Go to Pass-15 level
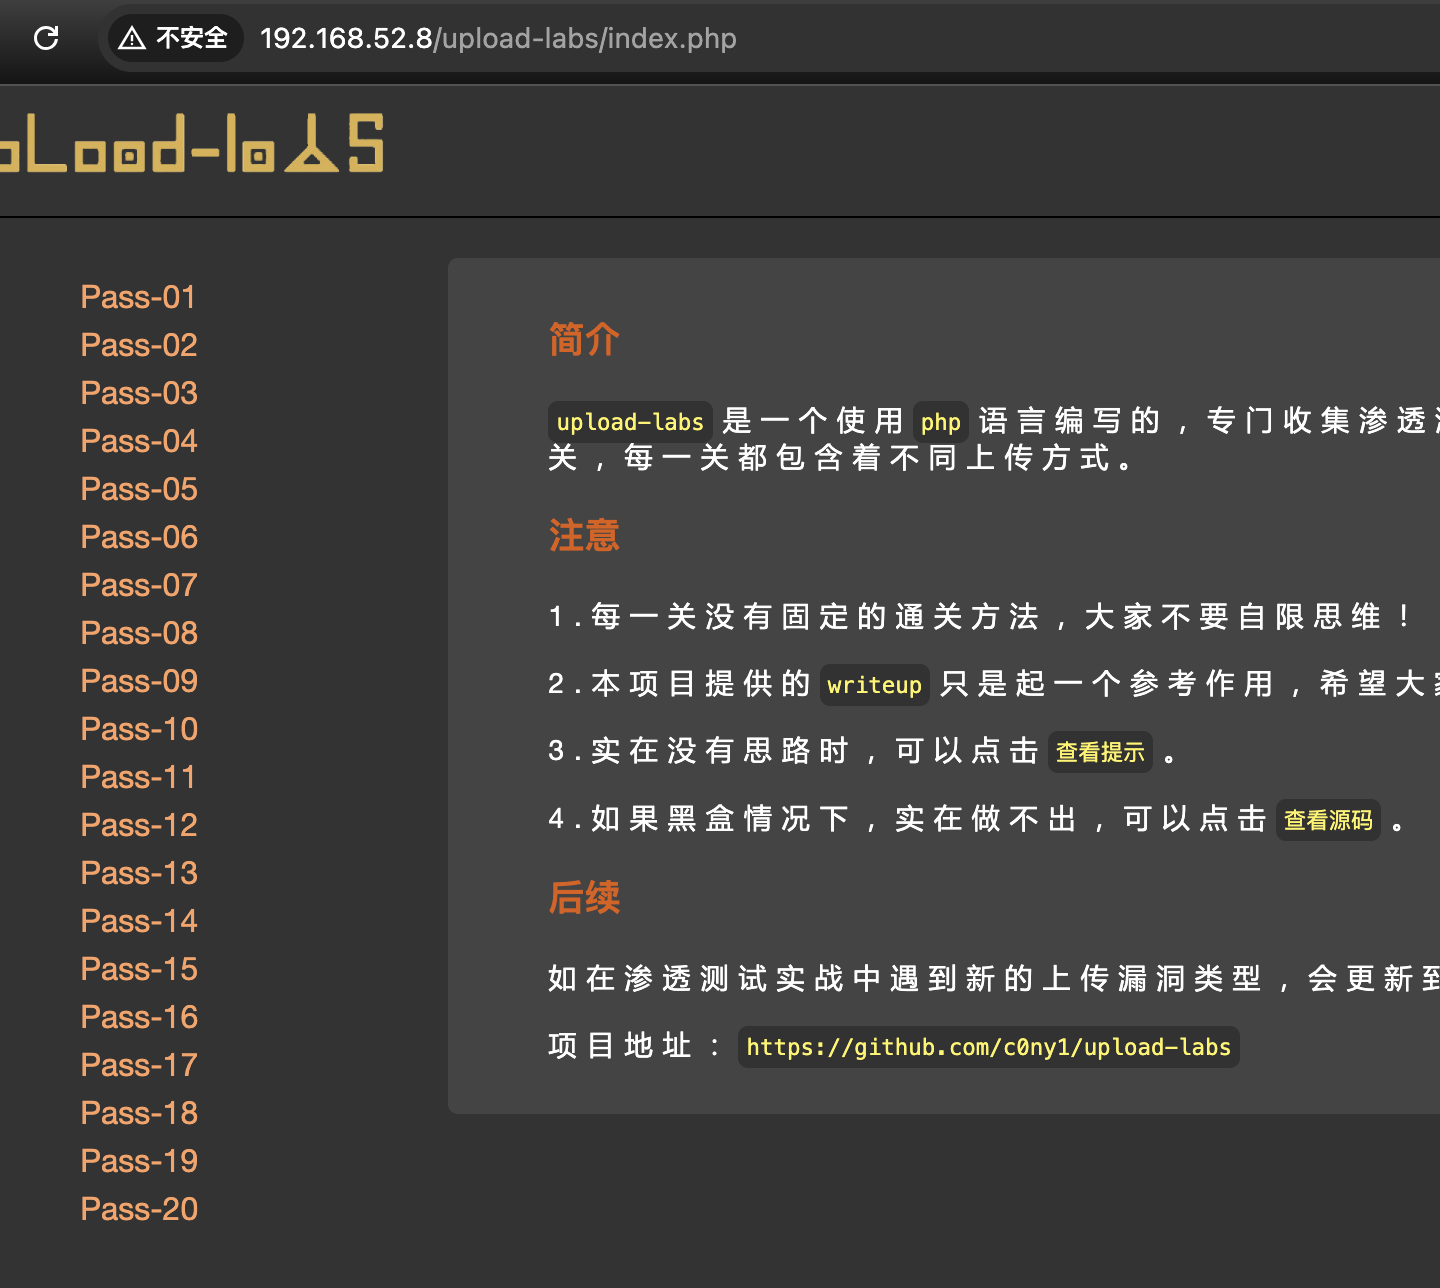 pyautogui.click(x=139, y=969)
